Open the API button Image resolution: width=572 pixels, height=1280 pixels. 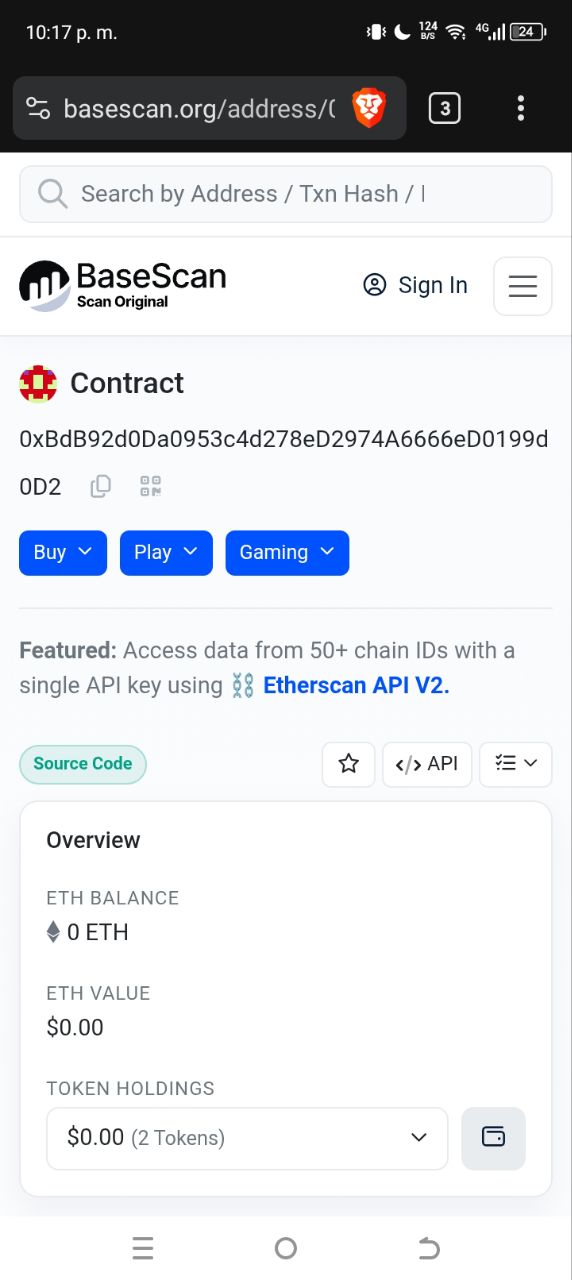[x=427, y=764]
